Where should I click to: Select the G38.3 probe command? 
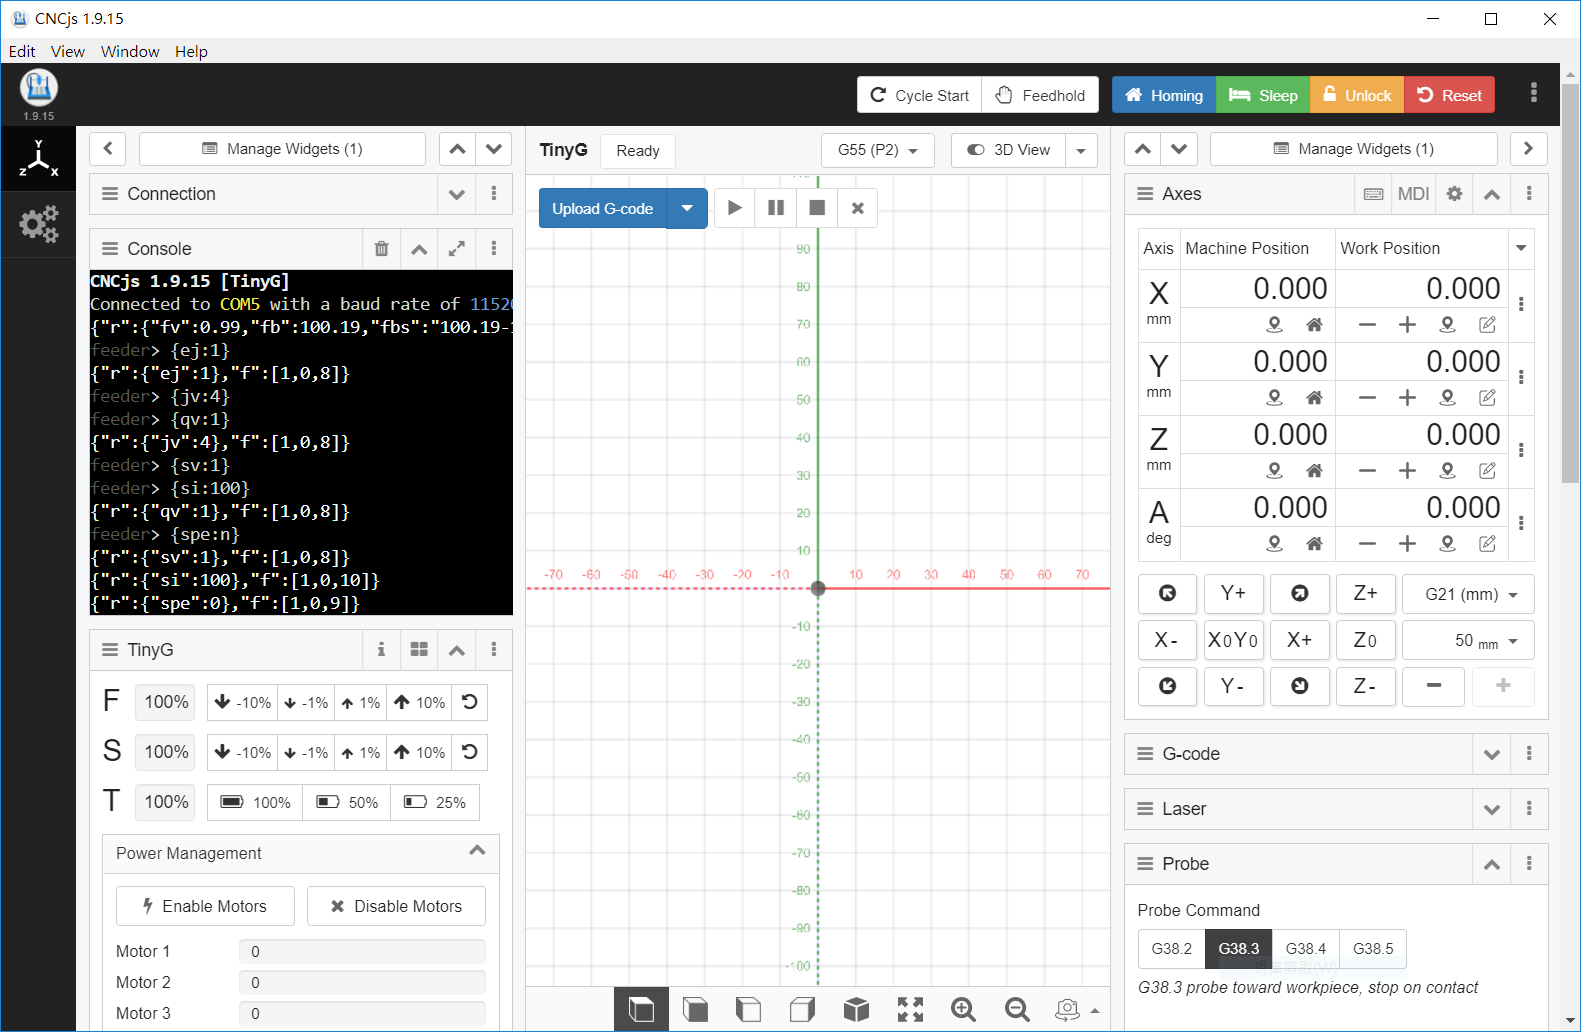pos(1238,949)
